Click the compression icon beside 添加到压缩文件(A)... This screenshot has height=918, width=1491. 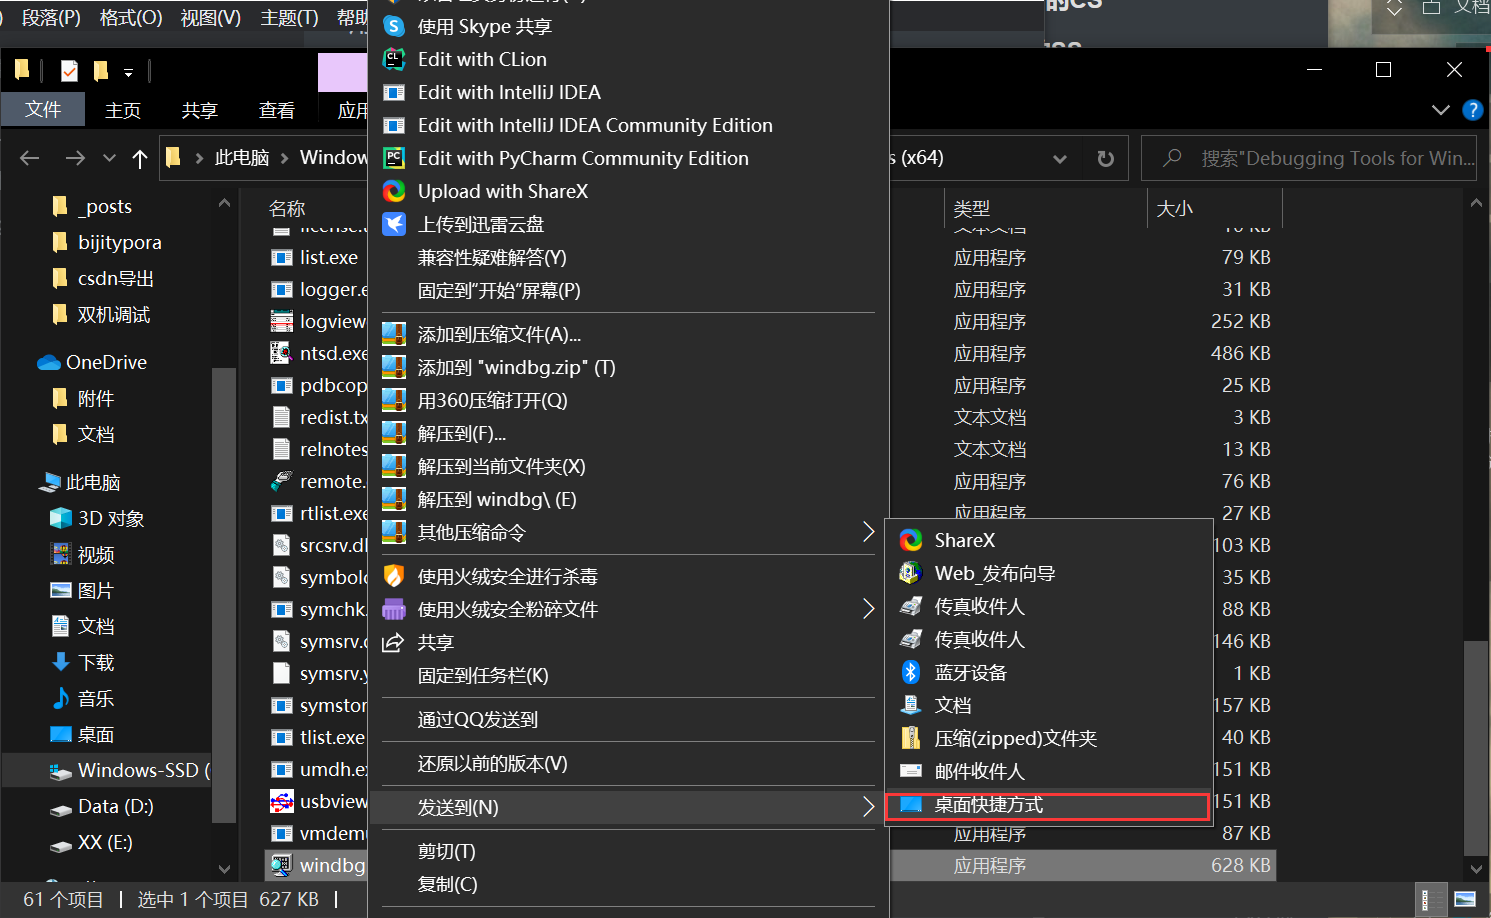pyautogui.click(x=394, y=334)
